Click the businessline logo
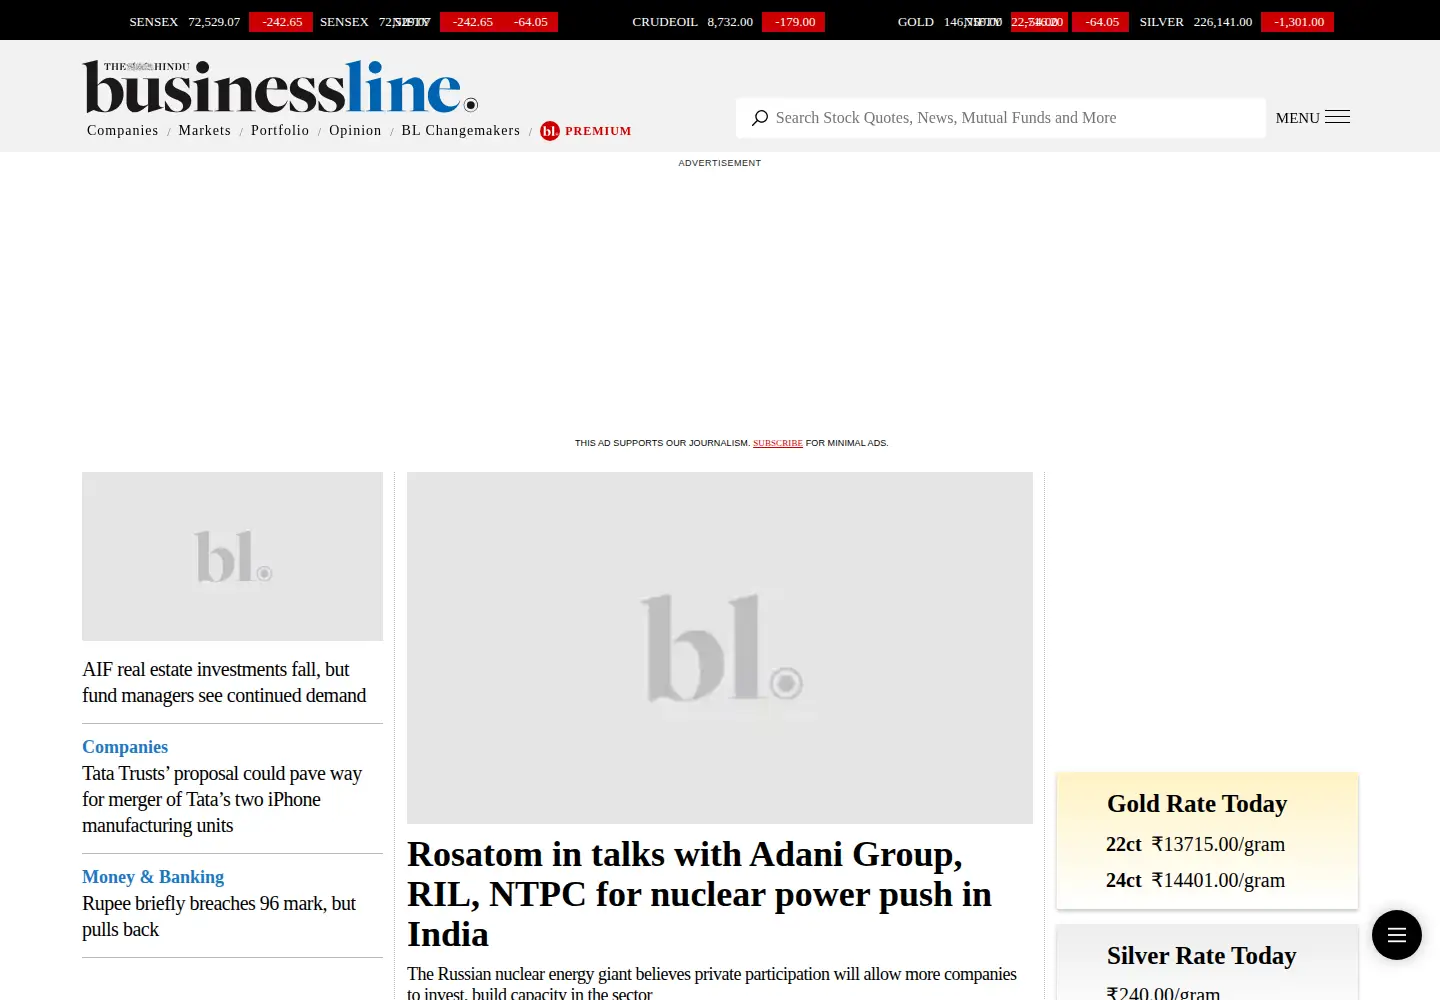Viewport: 1440px width, 1000px height. pyautogui.click(x=280, y=87)
